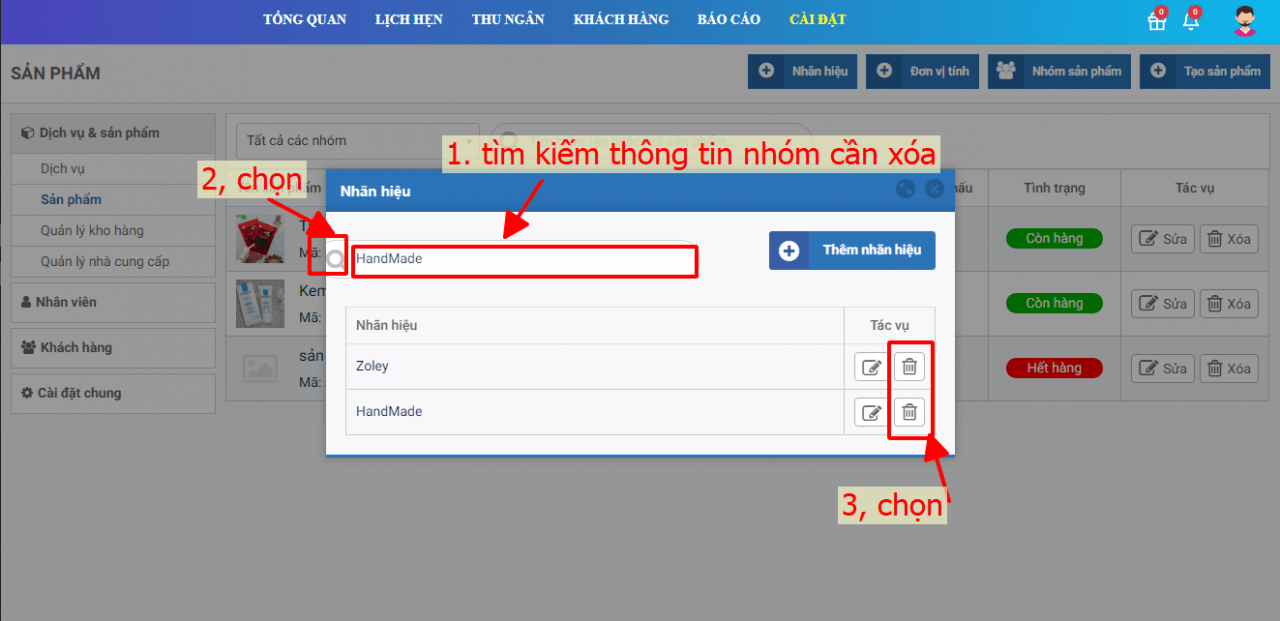Open the bell notifications icon

pyautogui.click(x=1191, y=21)
